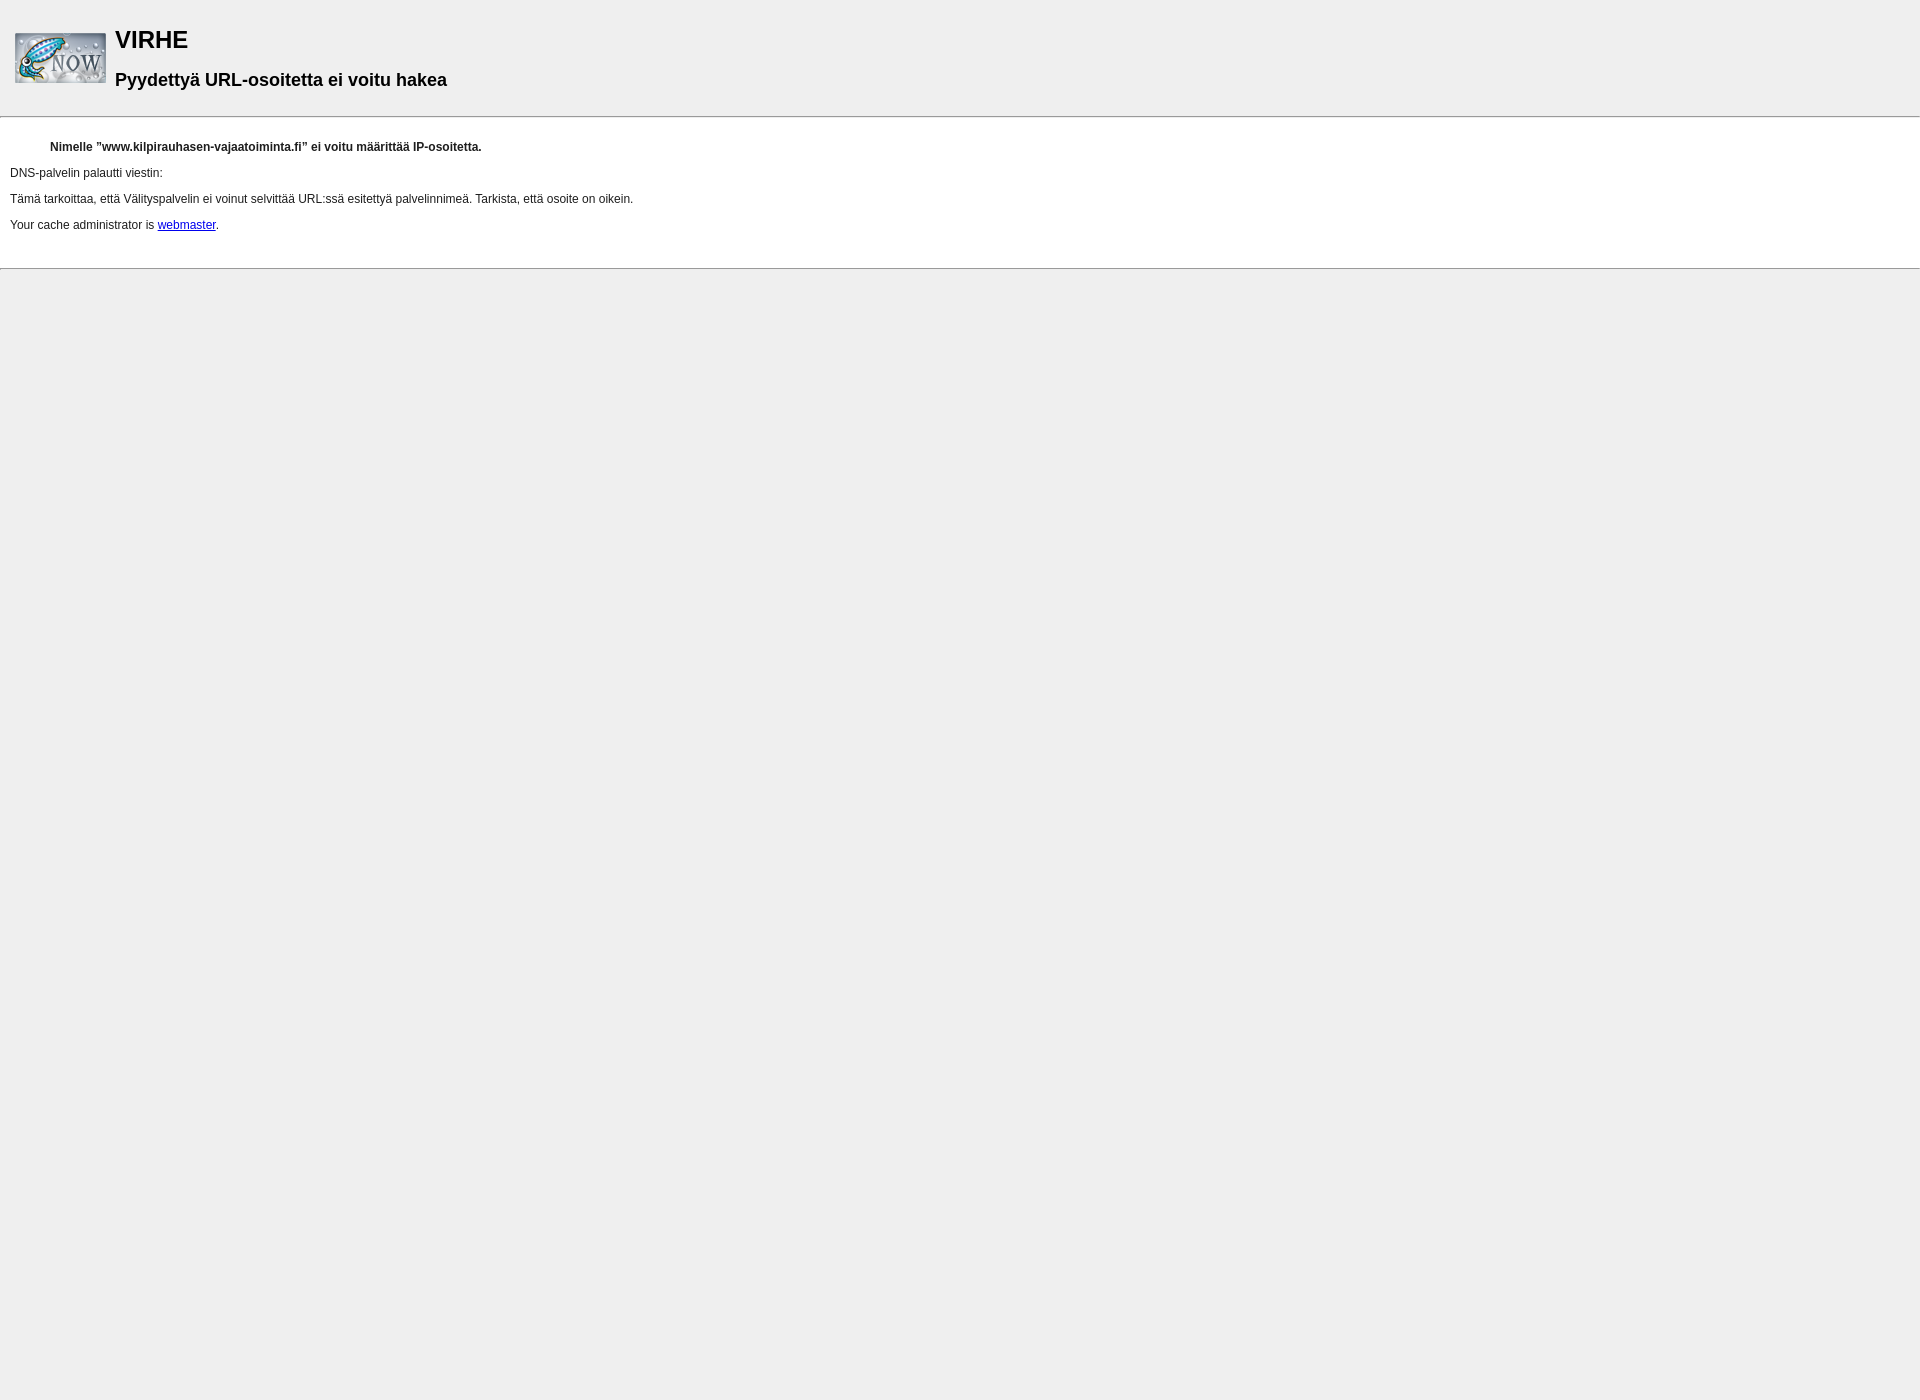This screenshot has height=1400, width=1920.
Task: Click the URL error description paragraph
Action: tap(320, 198)
